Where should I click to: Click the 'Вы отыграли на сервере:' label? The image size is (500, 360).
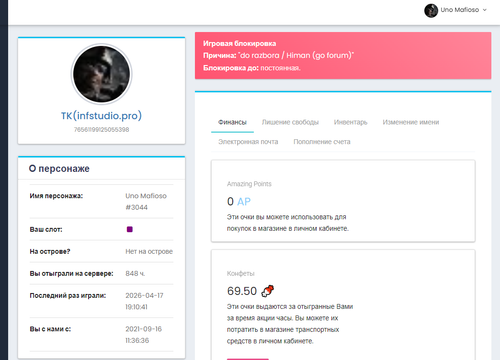[x=71, y=273]
